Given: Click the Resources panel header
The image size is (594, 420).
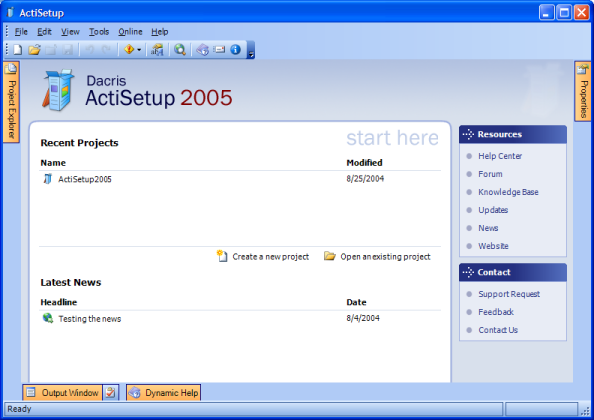Looking at the screenshot, I should tap(513, 134).
